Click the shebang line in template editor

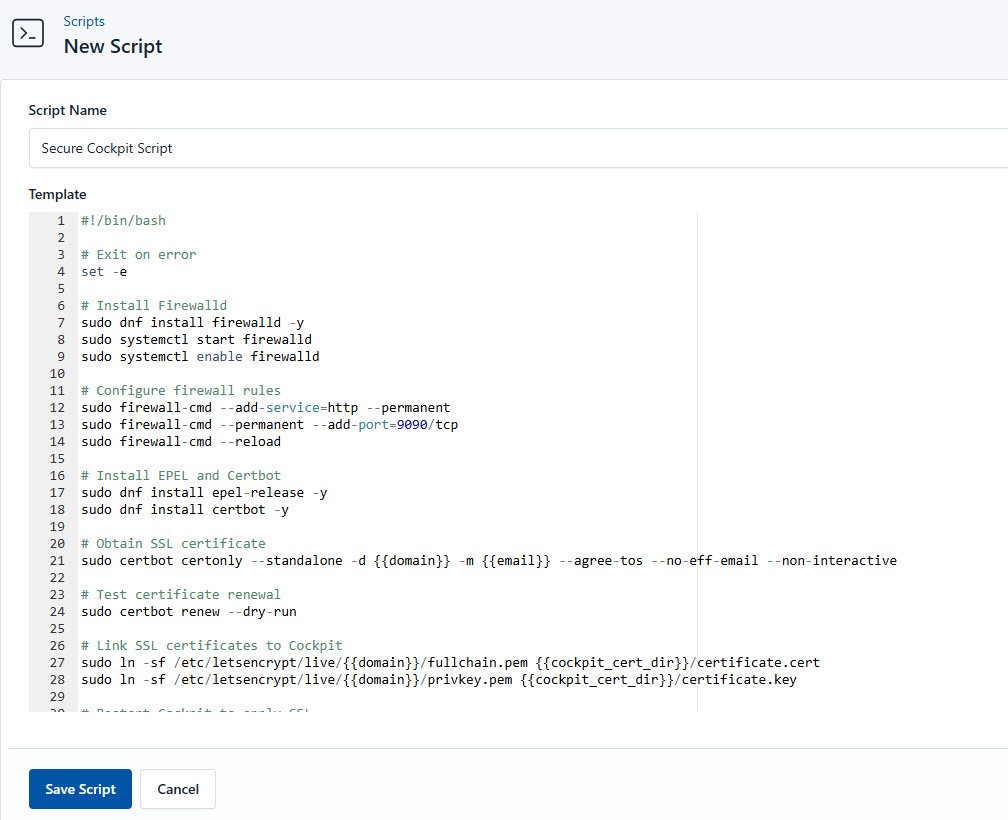(x=123, y=220)
